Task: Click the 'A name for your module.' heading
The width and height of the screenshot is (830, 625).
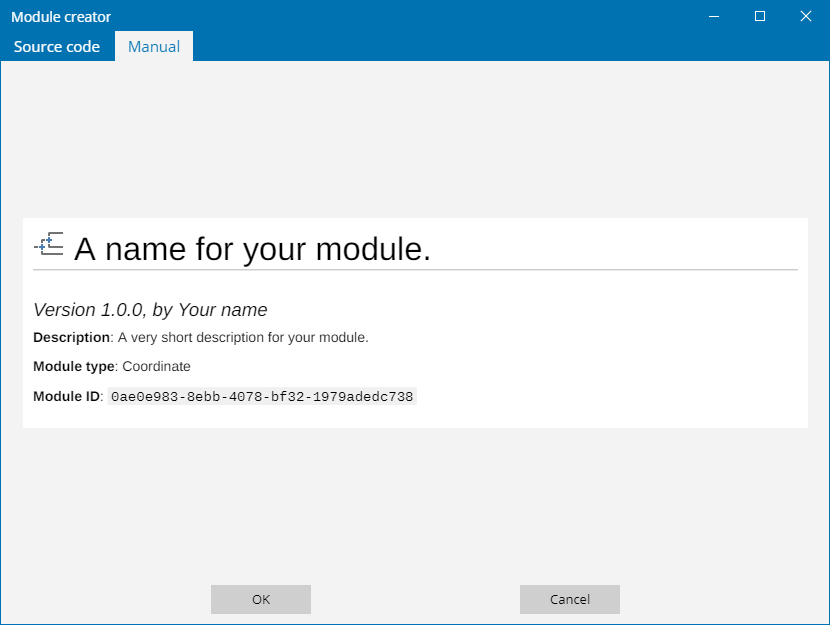Action: point(252,249)
